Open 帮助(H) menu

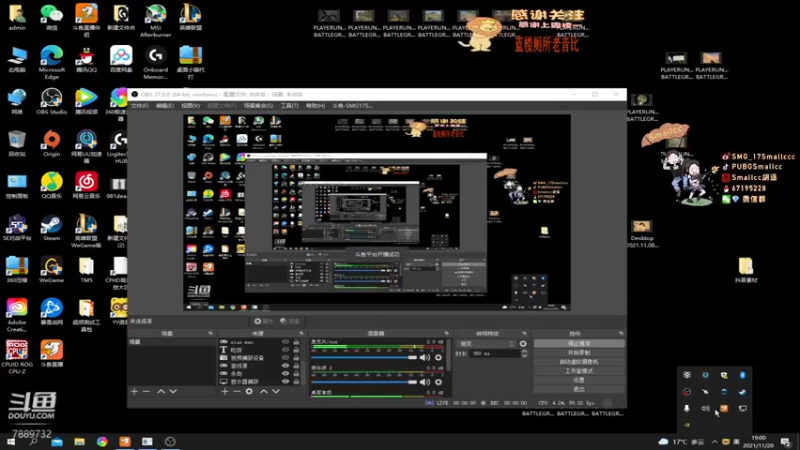click(315, 106)
